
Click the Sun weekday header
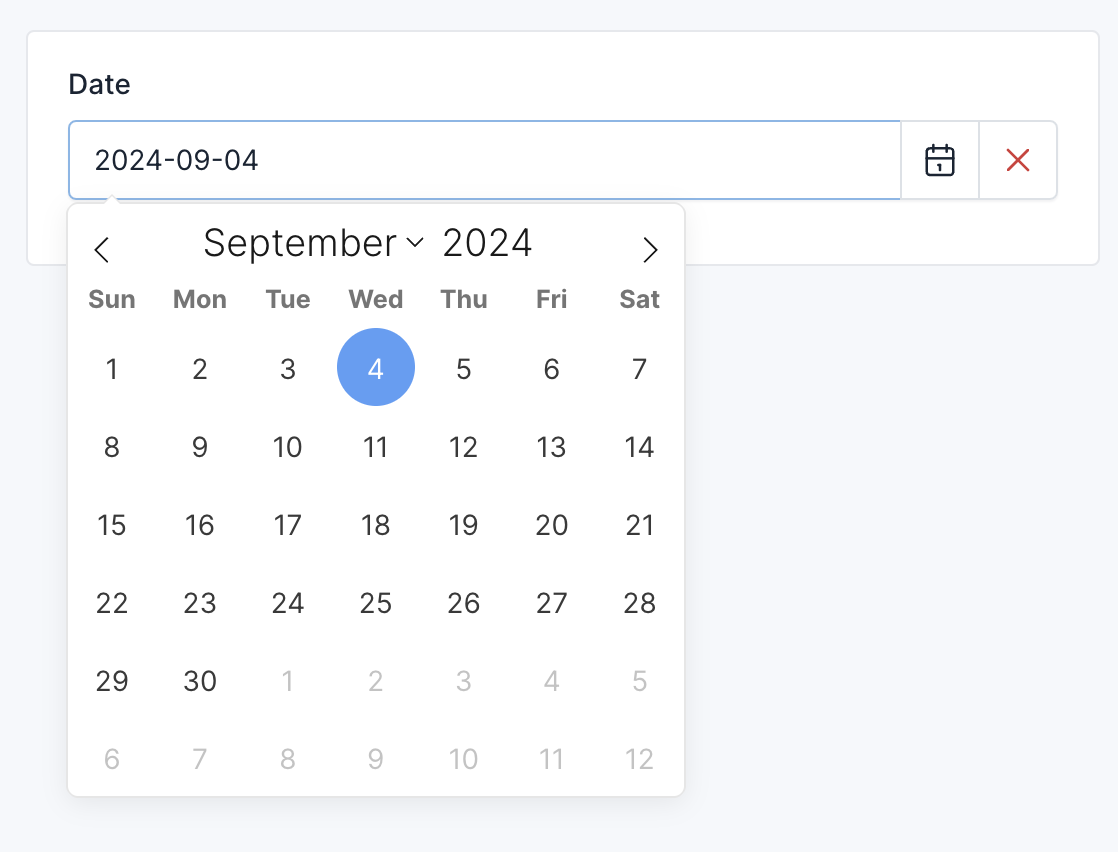(x=112, y=299)
